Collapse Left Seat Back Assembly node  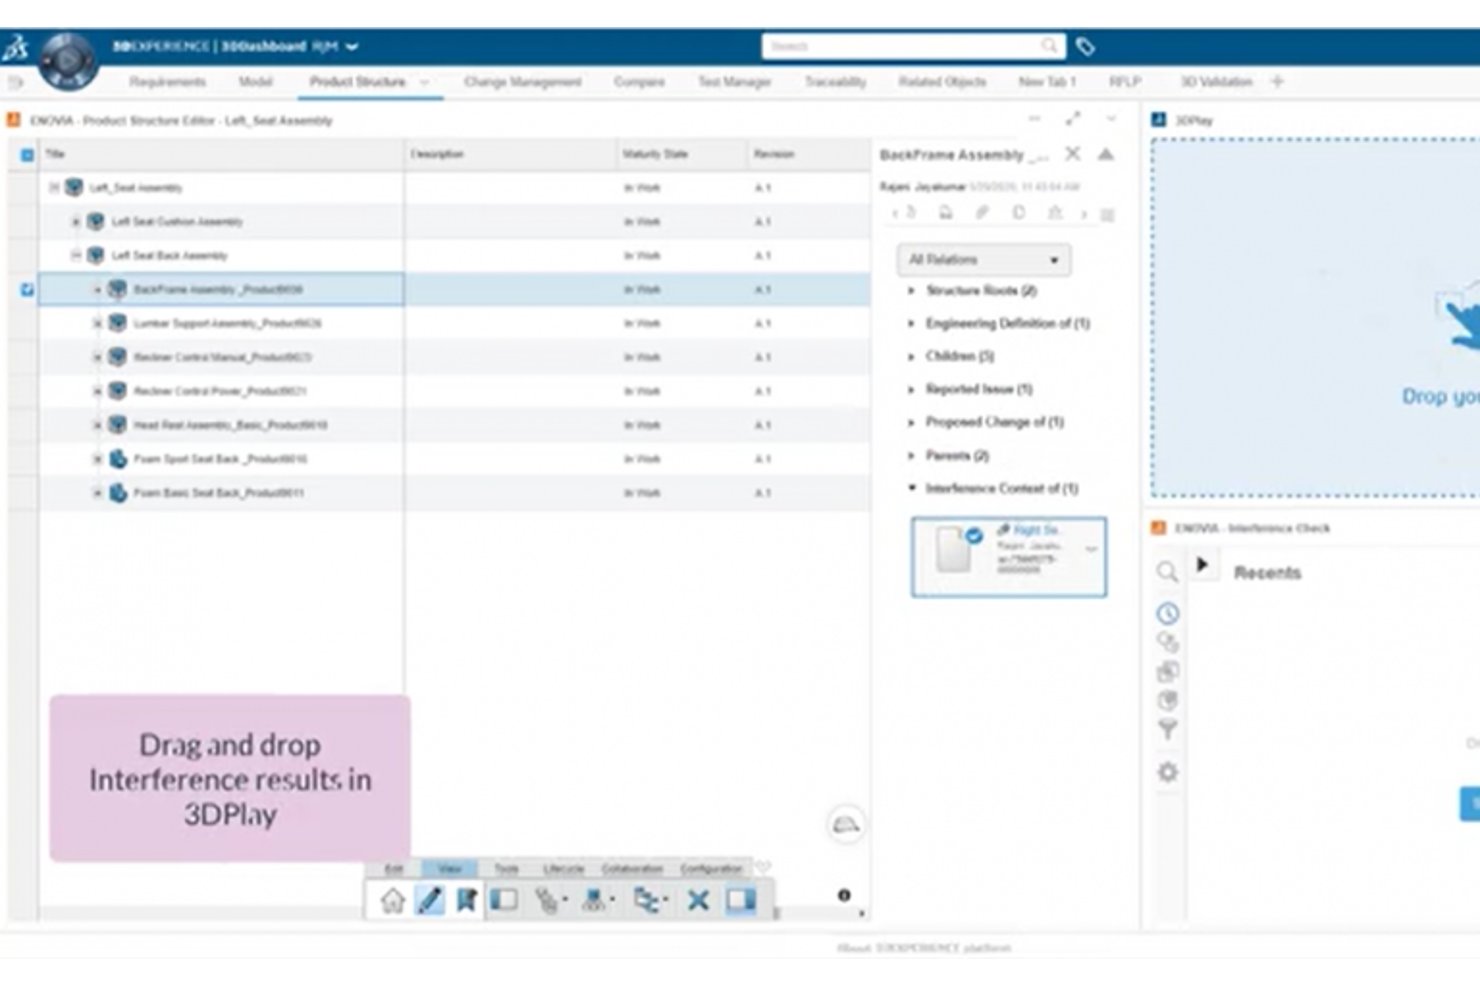pos(76,256)
